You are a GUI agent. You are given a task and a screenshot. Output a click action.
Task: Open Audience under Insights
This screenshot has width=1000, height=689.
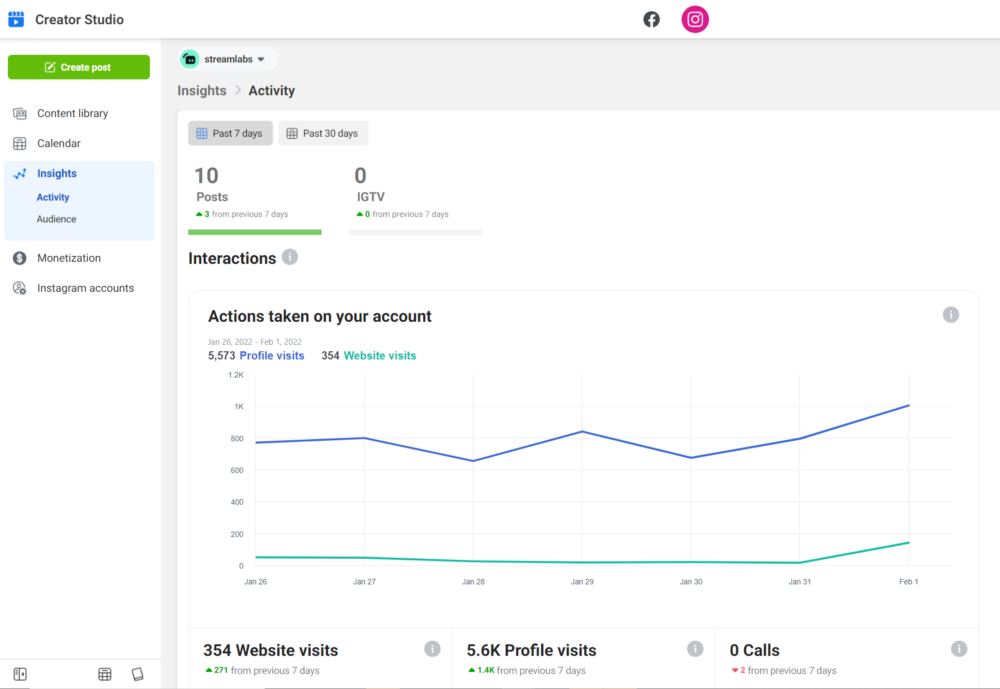tap(56, 219)
